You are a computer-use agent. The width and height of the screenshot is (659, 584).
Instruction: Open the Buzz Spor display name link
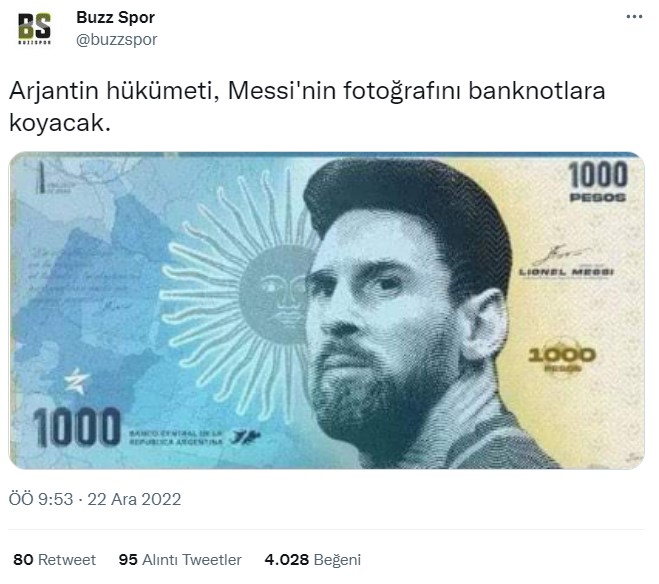click(116, 18)
